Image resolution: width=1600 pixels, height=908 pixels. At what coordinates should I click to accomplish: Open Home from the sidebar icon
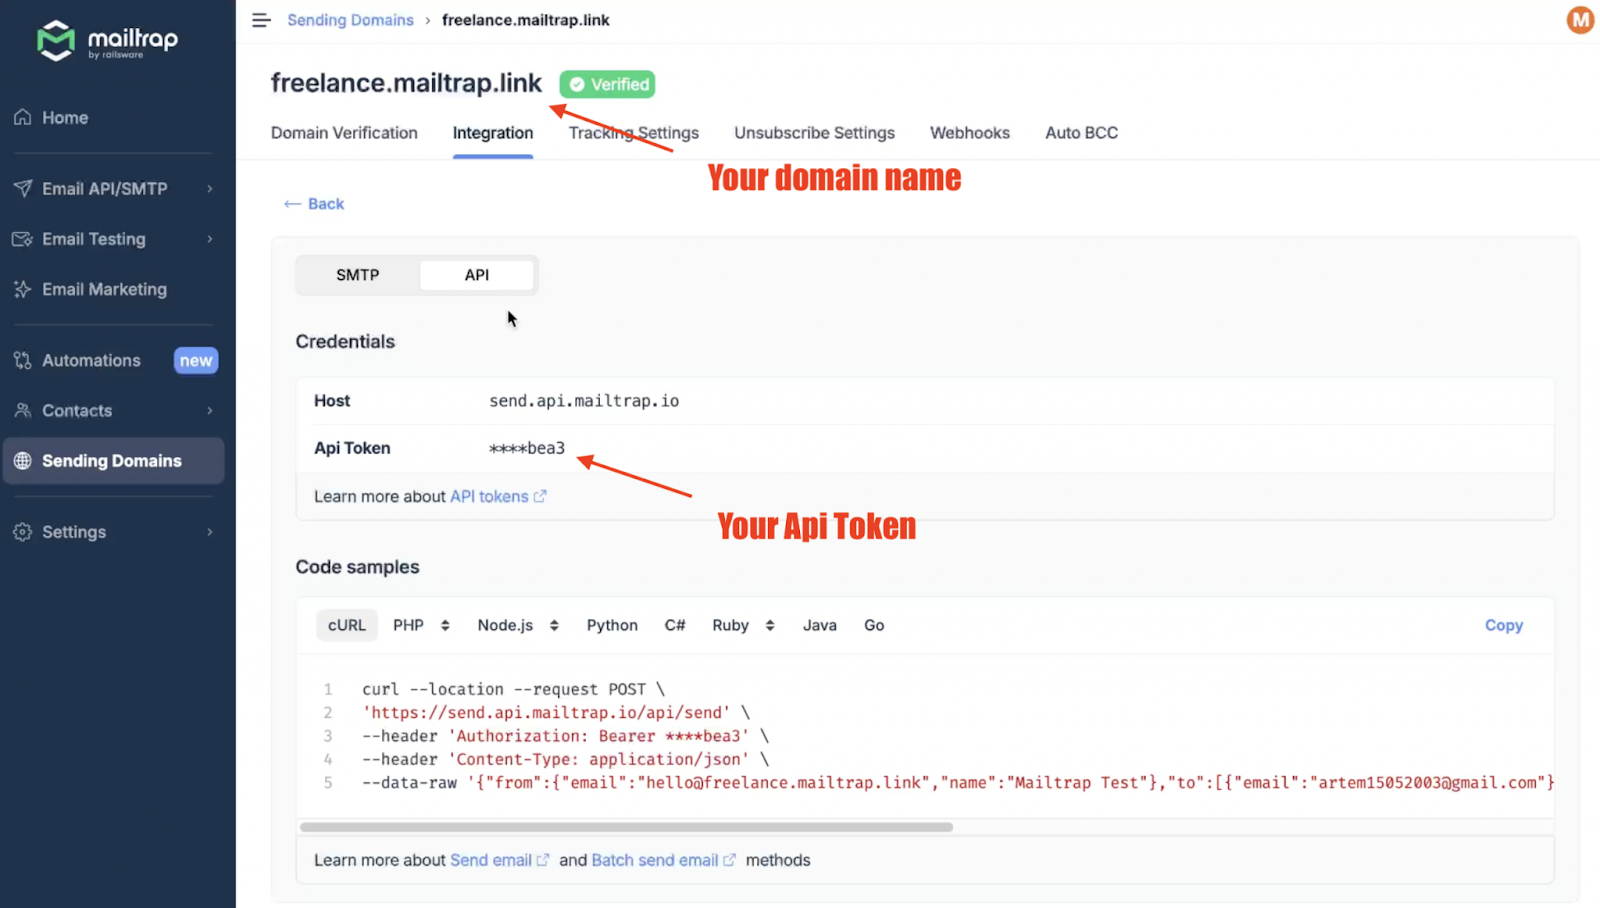tap(22, 117)
